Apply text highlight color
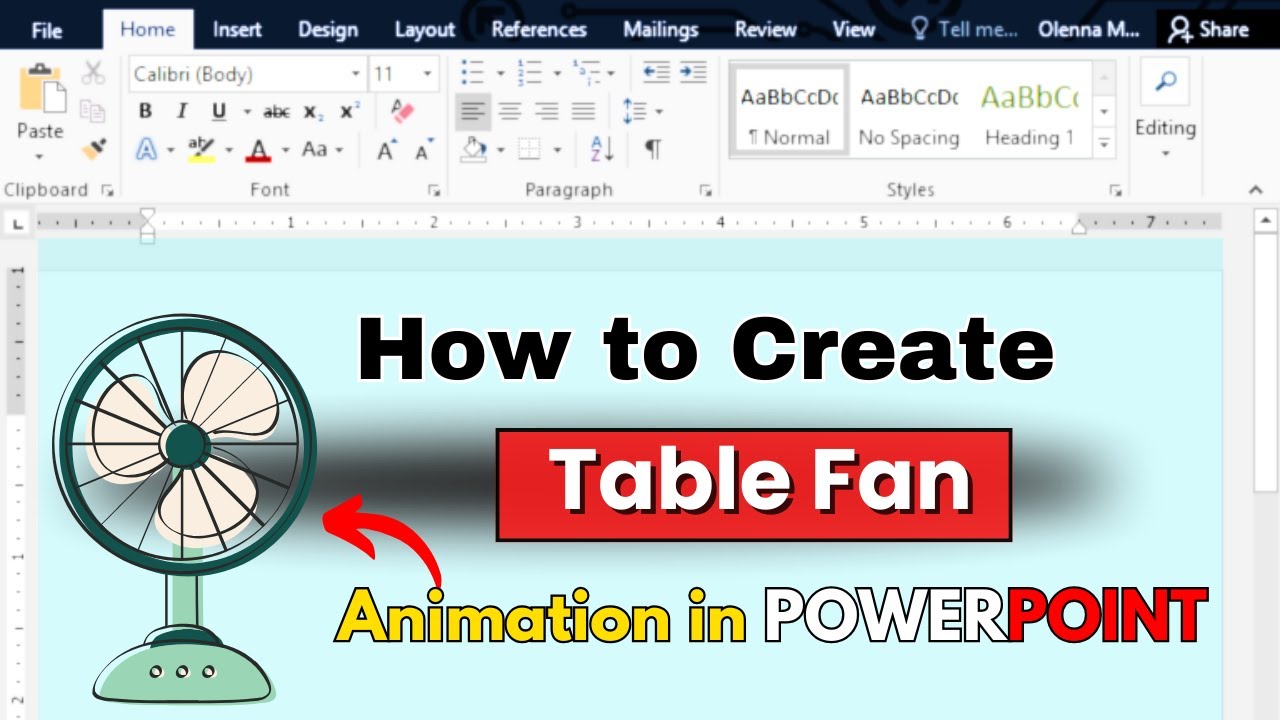The height and width of the screenshot is (720, 1280). click(x=201, y=150)
